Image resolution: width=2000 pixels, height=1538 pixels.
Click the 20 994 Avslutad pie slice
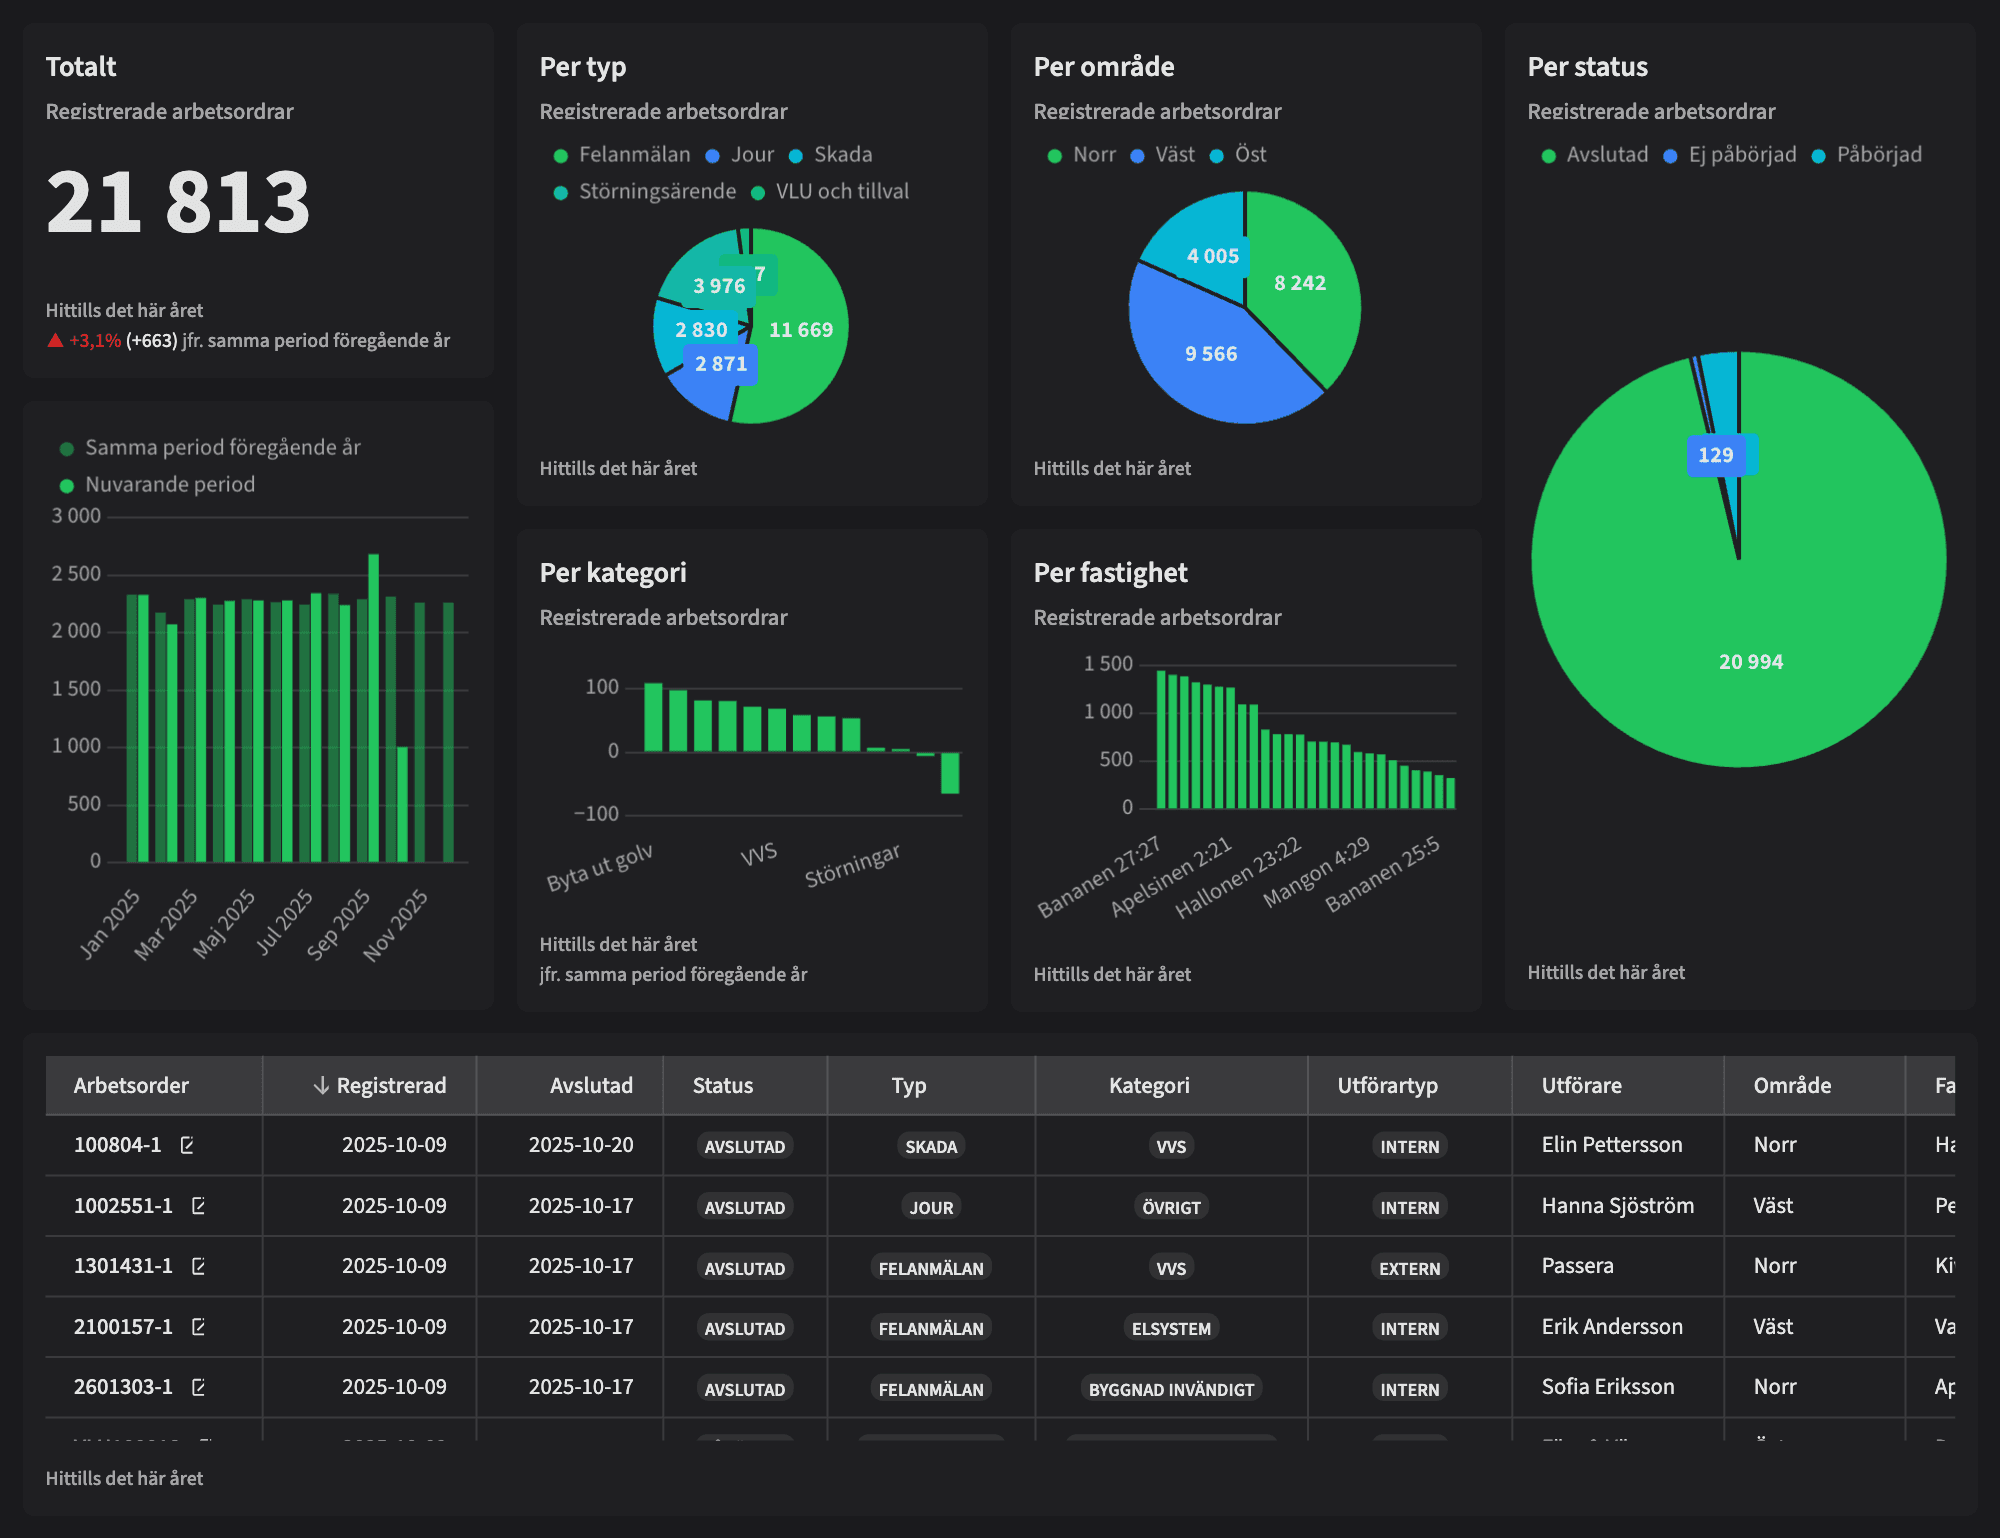coord(1750,662)
